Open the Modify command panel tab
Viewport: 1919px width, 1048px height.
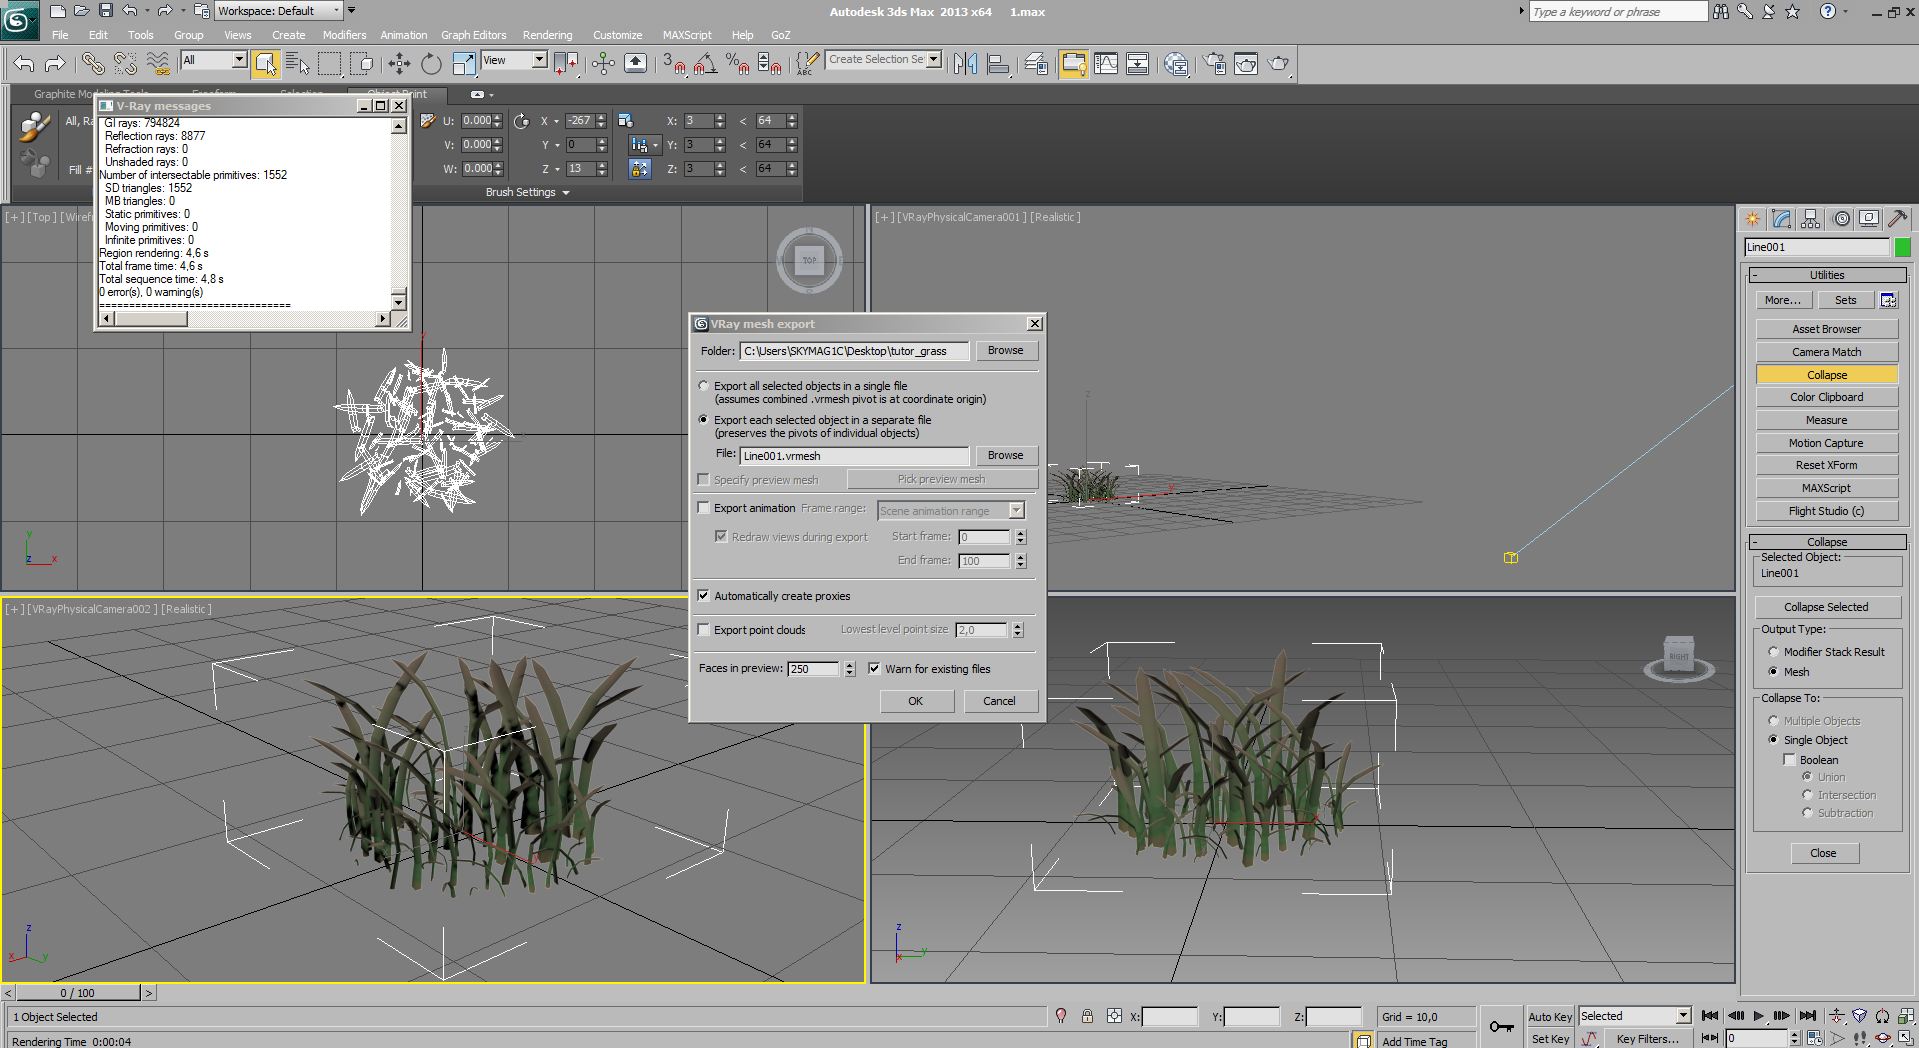pos(1781,219)
